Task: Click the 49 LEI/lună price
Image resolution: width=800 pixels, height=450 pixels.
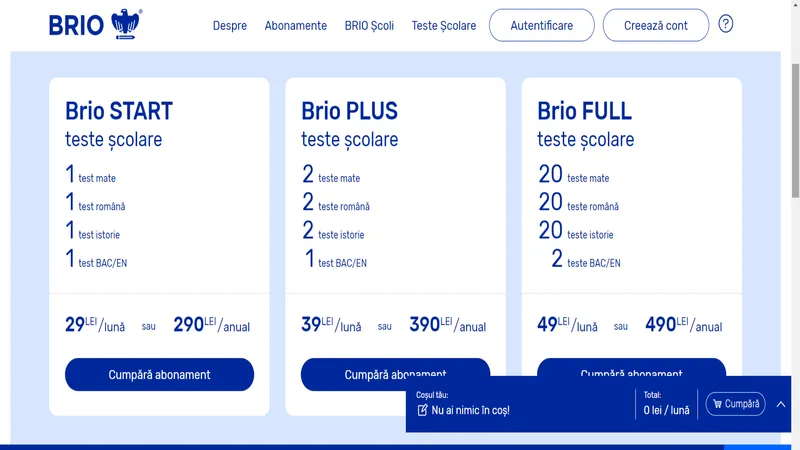Action: 567,325
